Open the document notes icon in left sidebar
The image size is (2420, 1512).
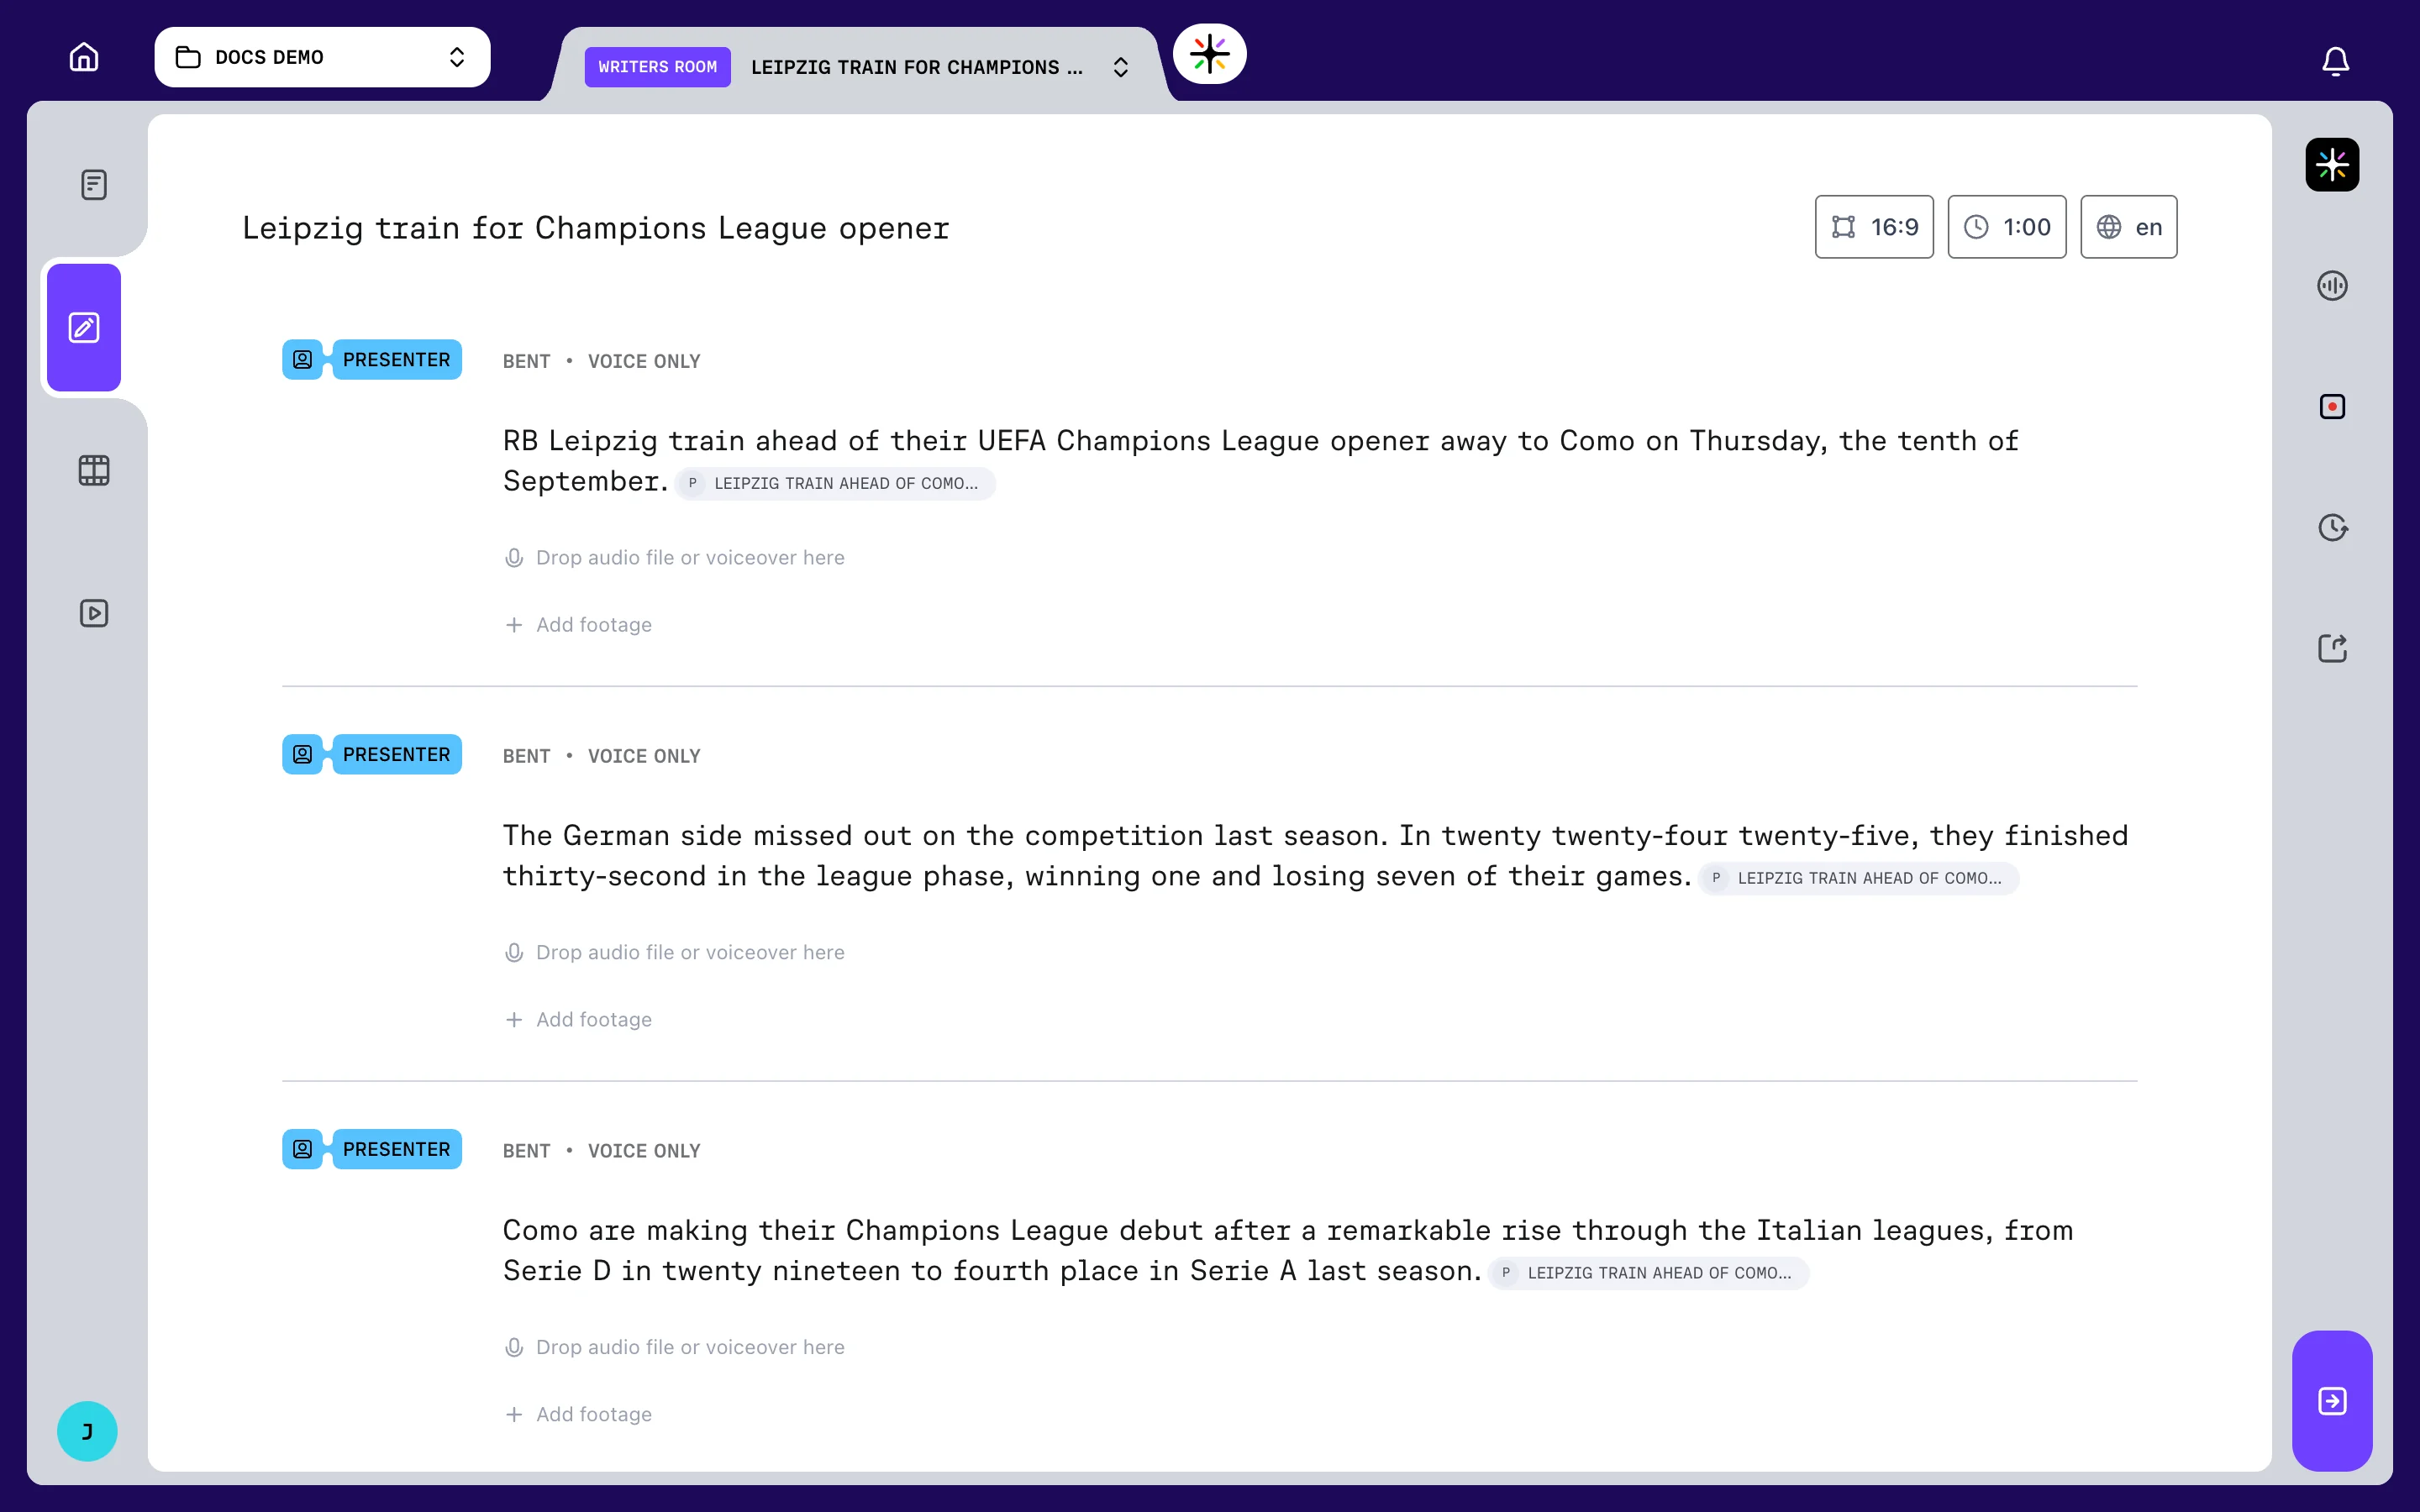[94, 185]
